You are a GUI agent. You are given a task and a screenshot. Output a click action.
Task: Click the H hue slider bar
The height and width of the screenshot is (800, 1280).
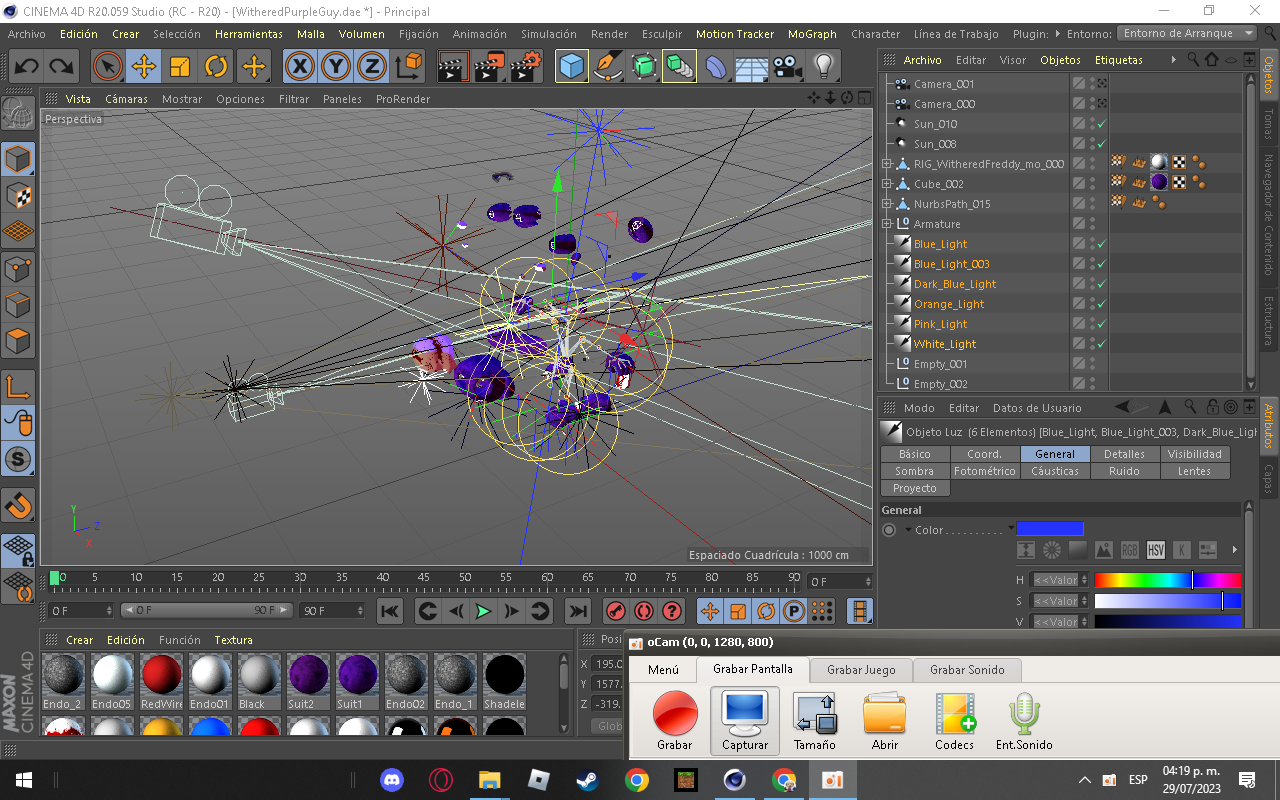[x=1168, y=580]
